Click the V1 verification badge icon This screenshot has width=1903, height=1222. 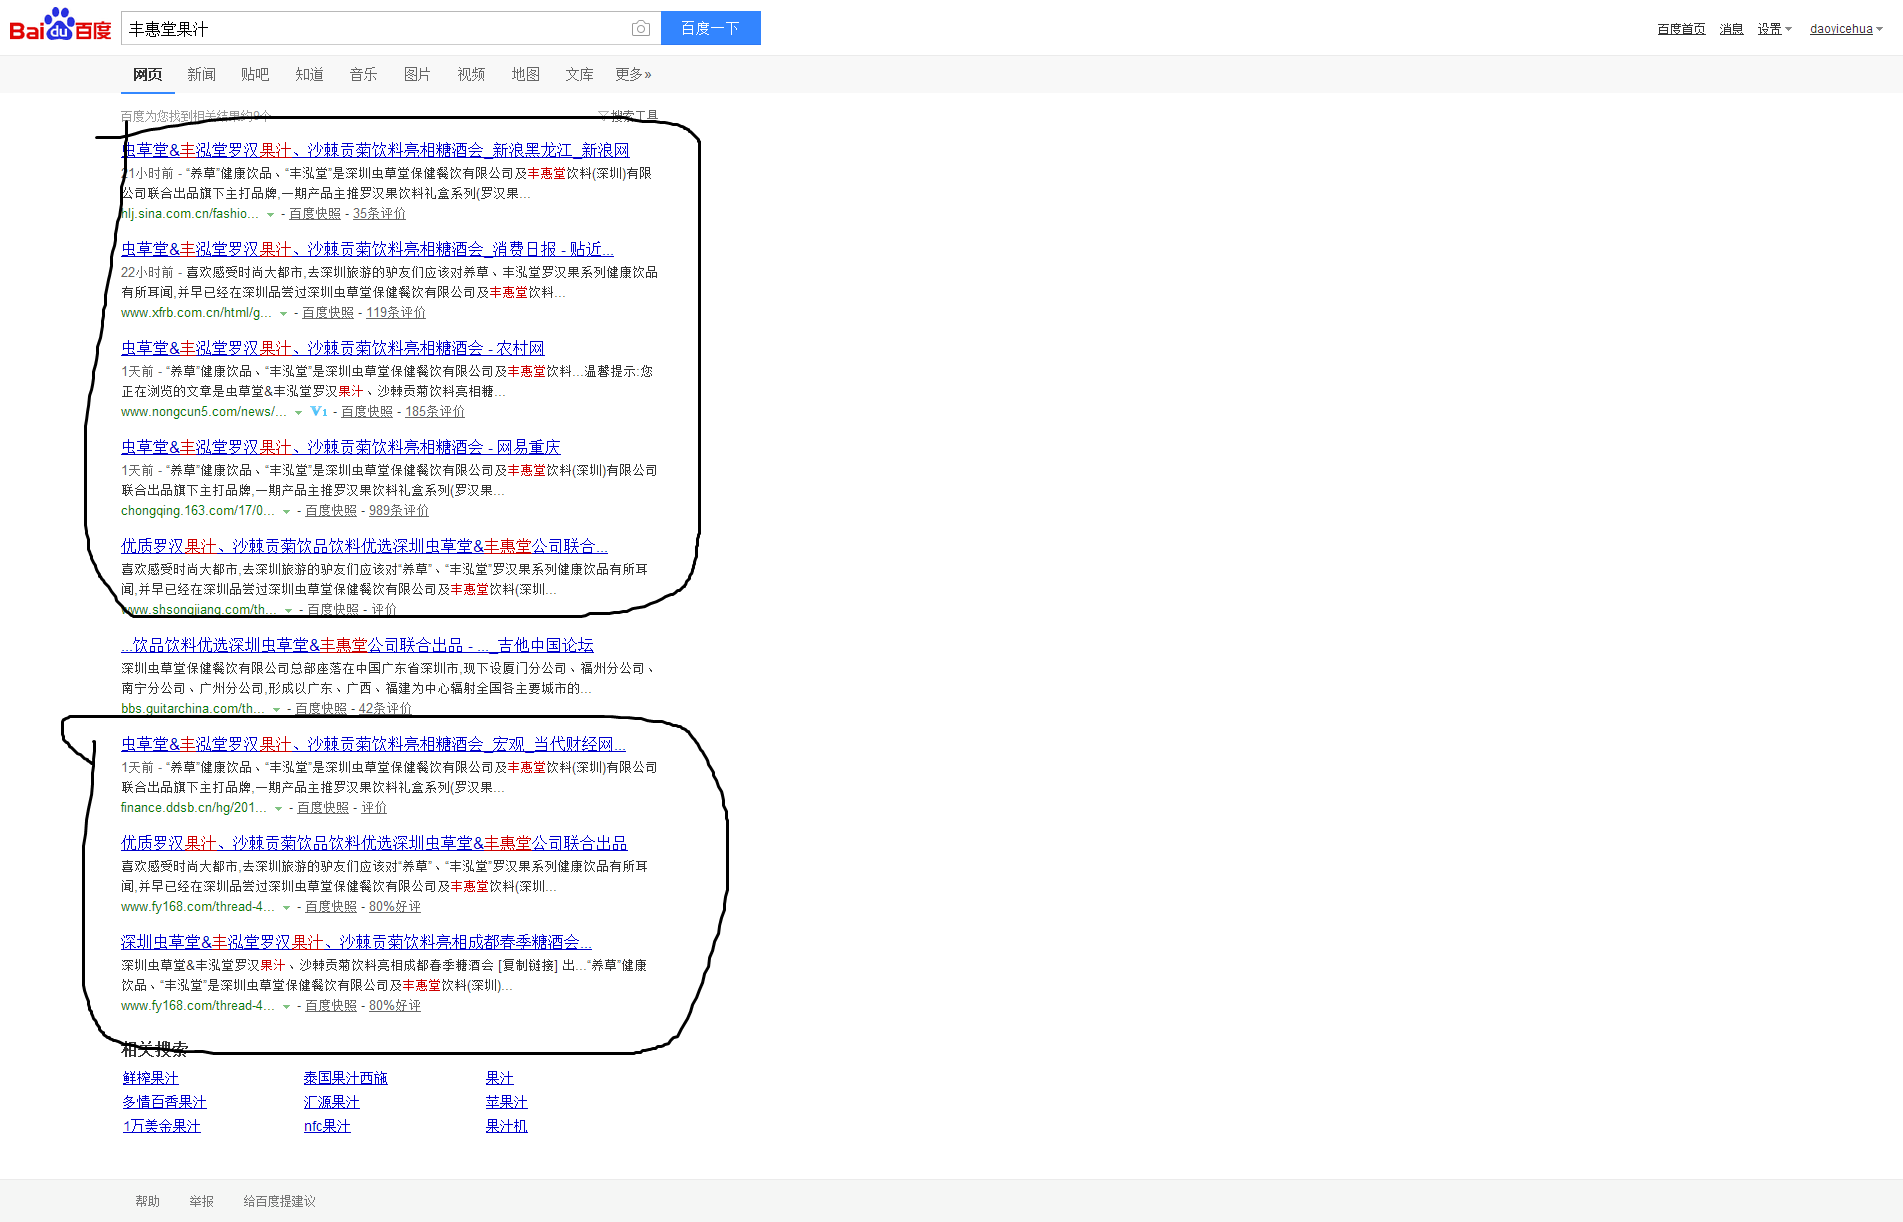[x=319, y=412]
